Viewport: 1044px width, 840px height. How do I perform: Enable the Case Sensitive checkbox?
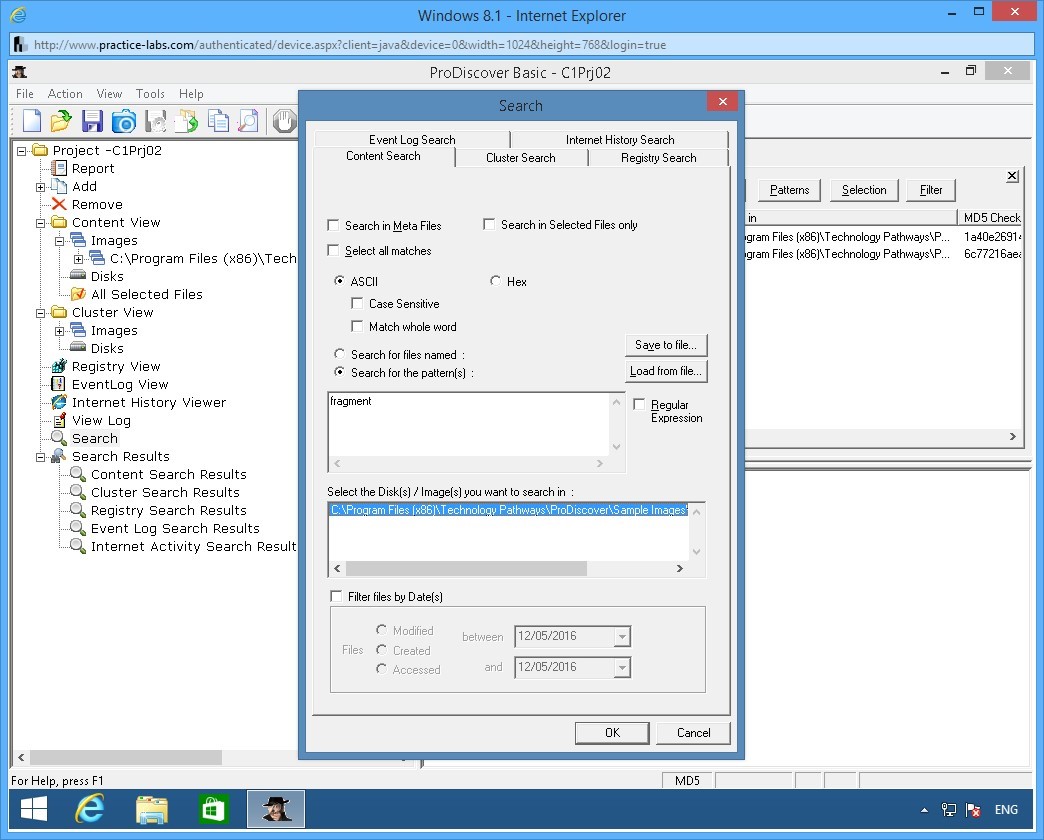coord(357,304)
